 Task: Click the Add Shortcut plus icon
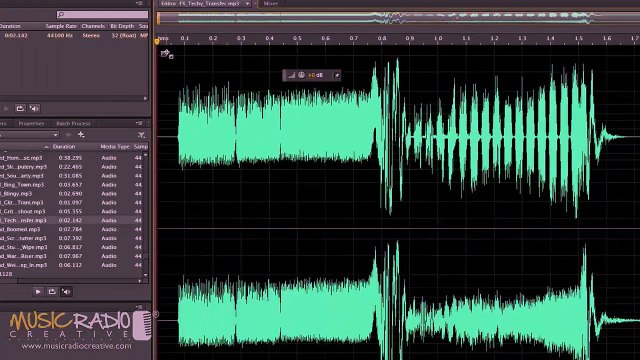81,134
